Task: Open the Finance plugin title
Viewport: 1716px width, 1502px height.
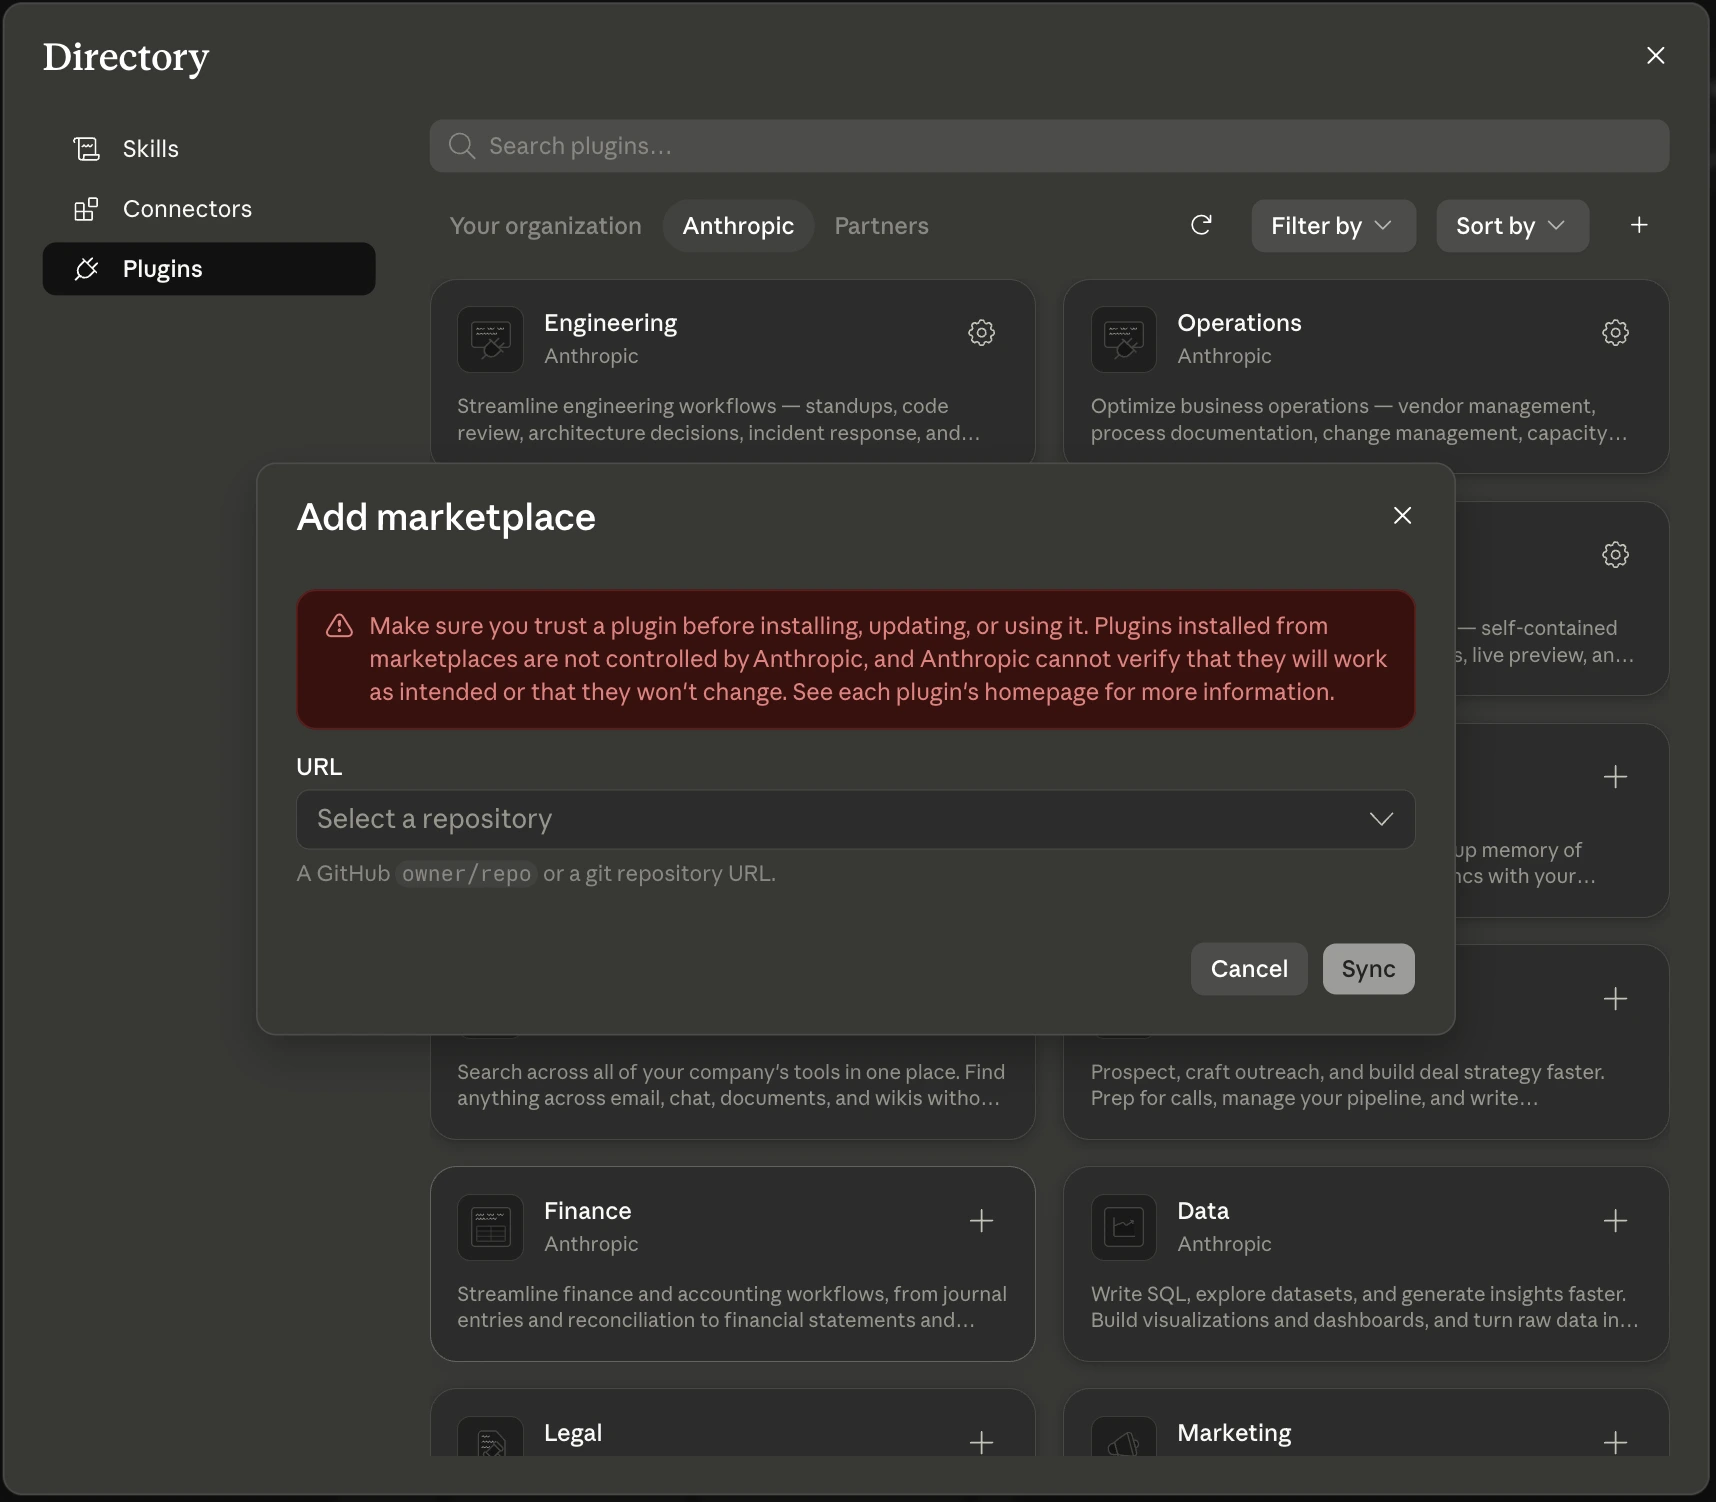Action: coord(587,1211)
